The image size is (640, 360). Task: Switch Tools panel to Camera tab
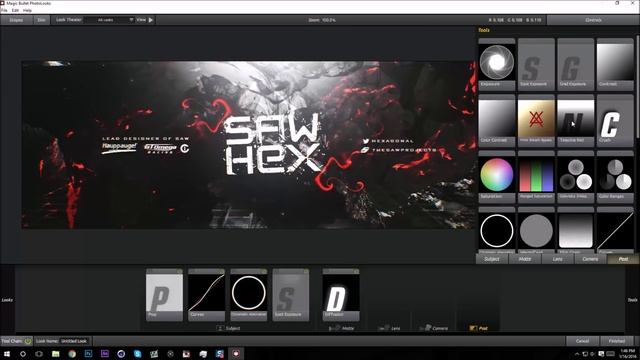click(x=590, y=259)
